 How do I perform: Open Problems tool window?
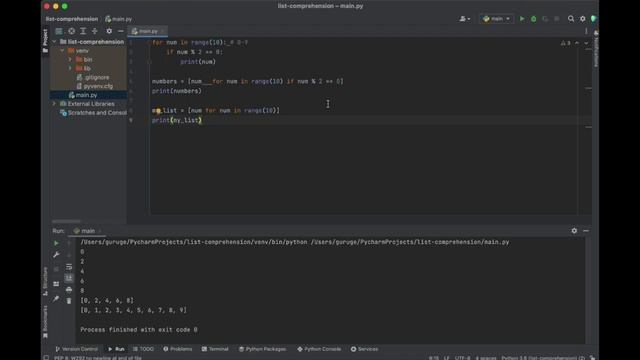[x=178, y=349]
